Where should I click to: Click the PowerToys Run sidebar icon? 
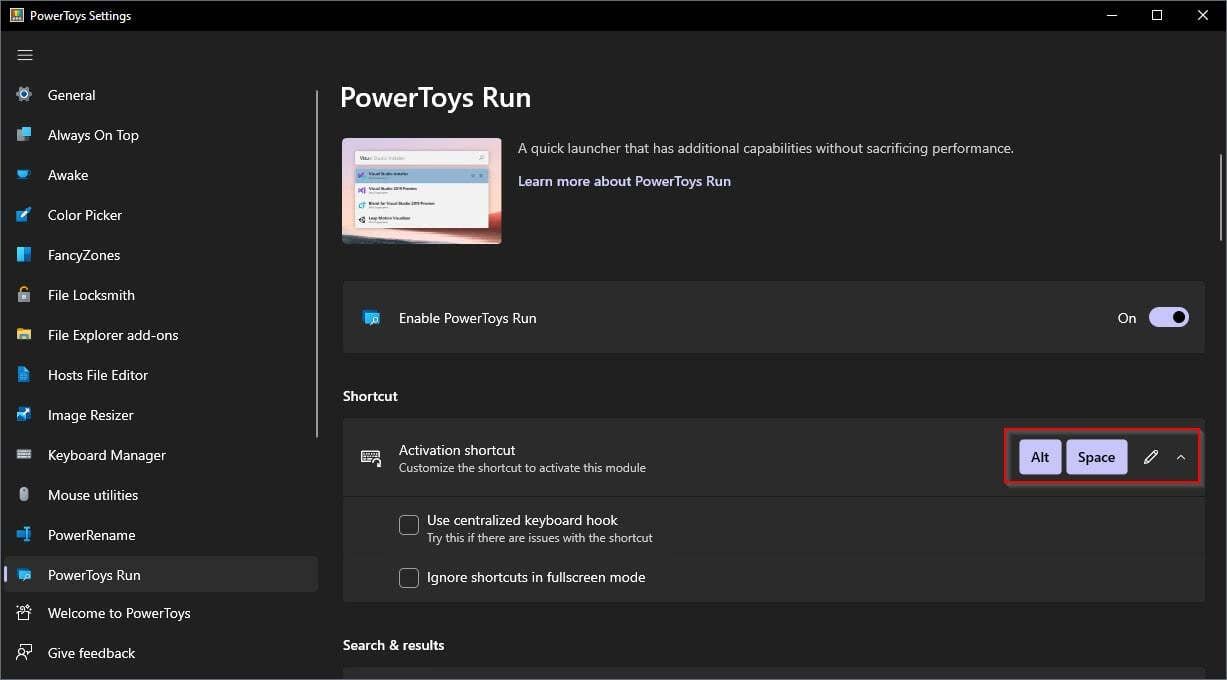point(25,575)
